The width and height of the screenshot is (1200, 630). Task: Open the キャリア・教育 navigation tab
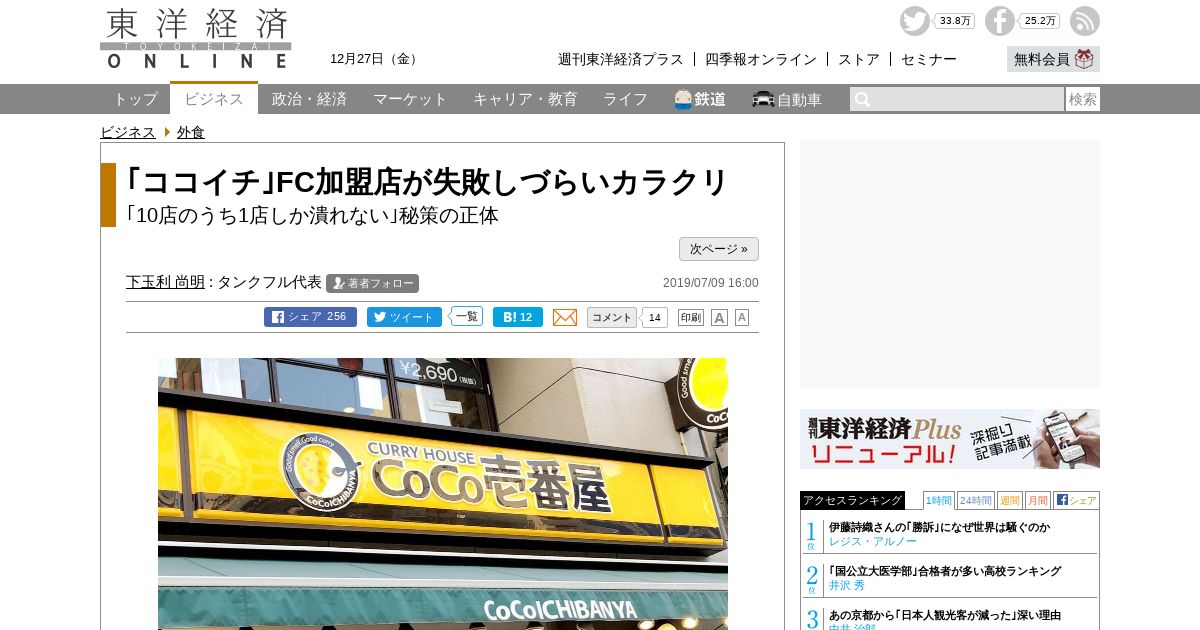click(x=525, y=99)
